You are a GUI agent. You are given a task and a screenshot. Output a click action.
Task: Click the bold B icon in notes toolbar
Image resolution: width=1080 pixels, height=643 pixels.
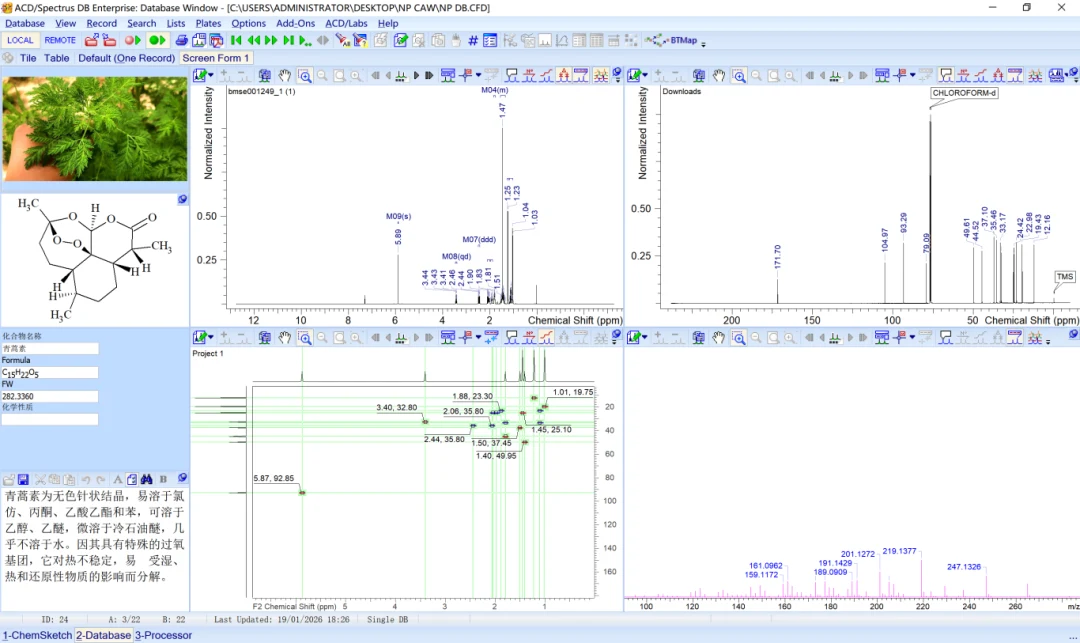[163, 479]
